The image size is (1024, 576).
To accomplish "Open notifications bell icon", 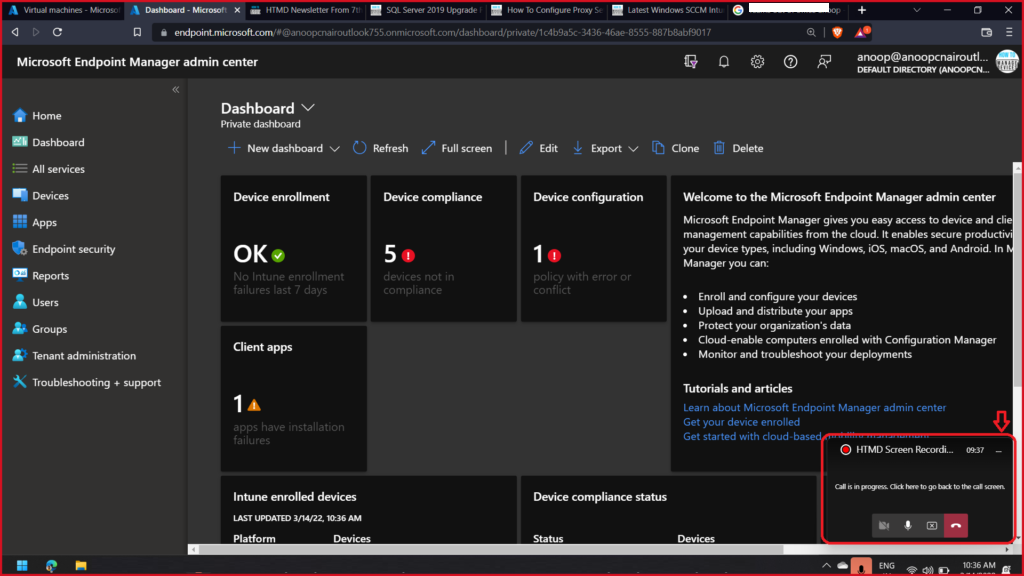I will [724, 61].
